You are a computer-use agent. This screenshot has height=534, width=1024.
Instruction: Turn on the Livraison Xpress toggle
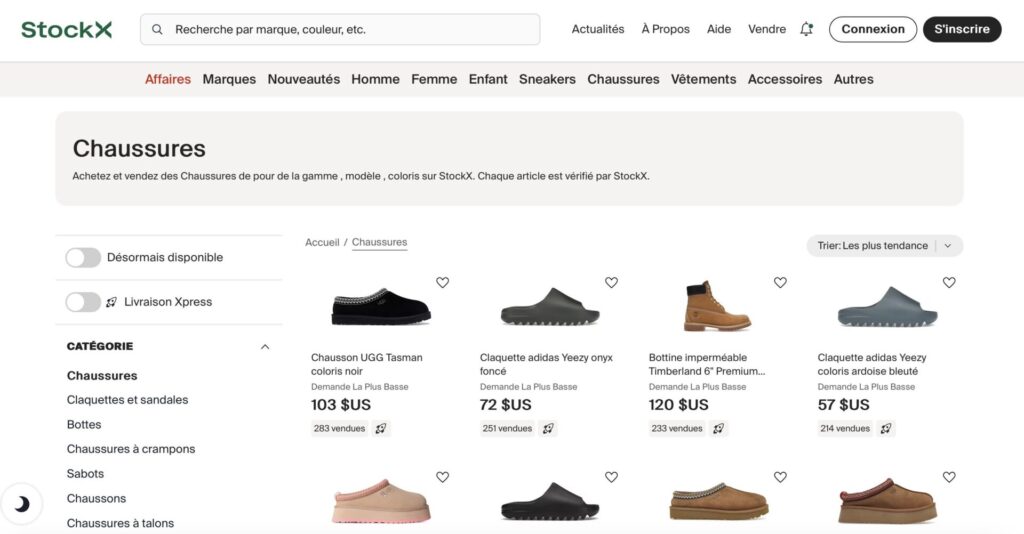pos(83,302)
